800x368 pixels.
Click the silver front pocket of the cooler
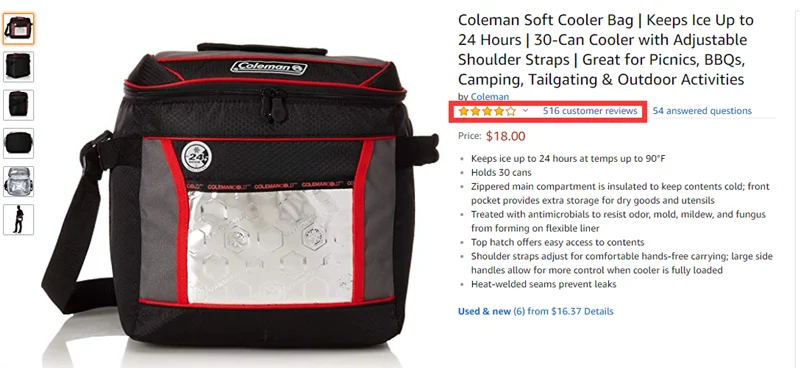point(270,247)
